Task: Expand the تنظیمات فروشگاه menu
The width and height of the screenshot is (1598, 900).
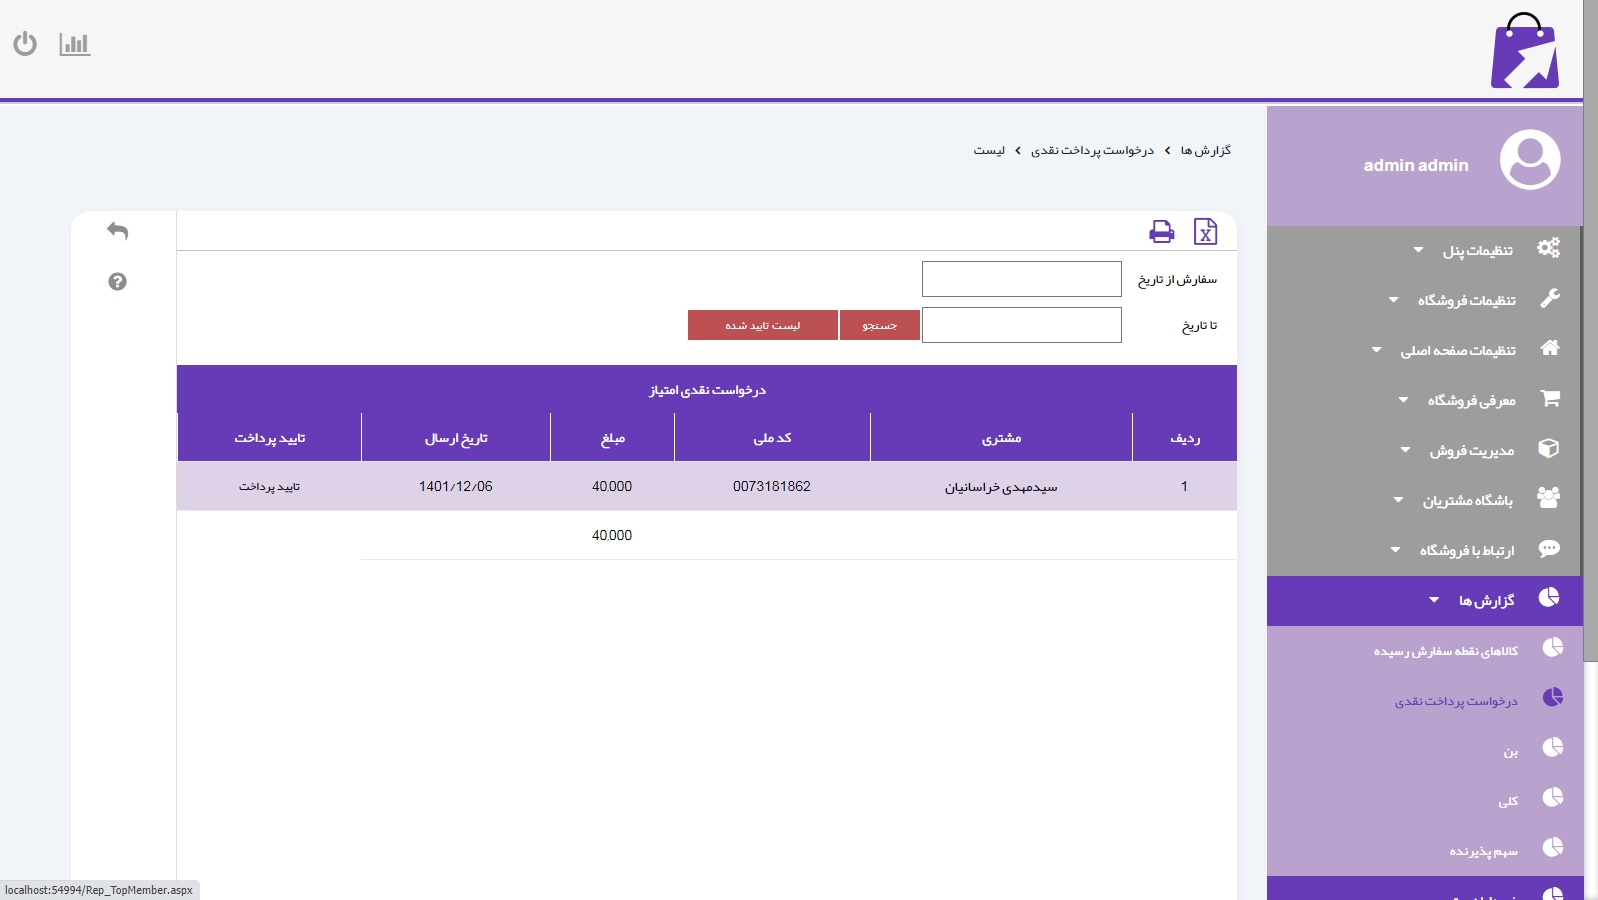Action: click(x=1465, y=300)
